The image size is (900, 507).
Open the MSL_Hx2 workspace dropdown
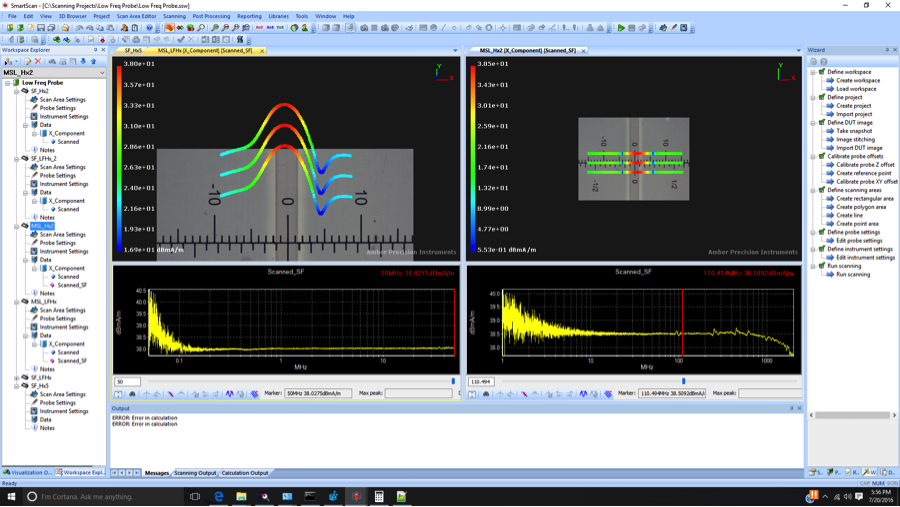point(102,73)
